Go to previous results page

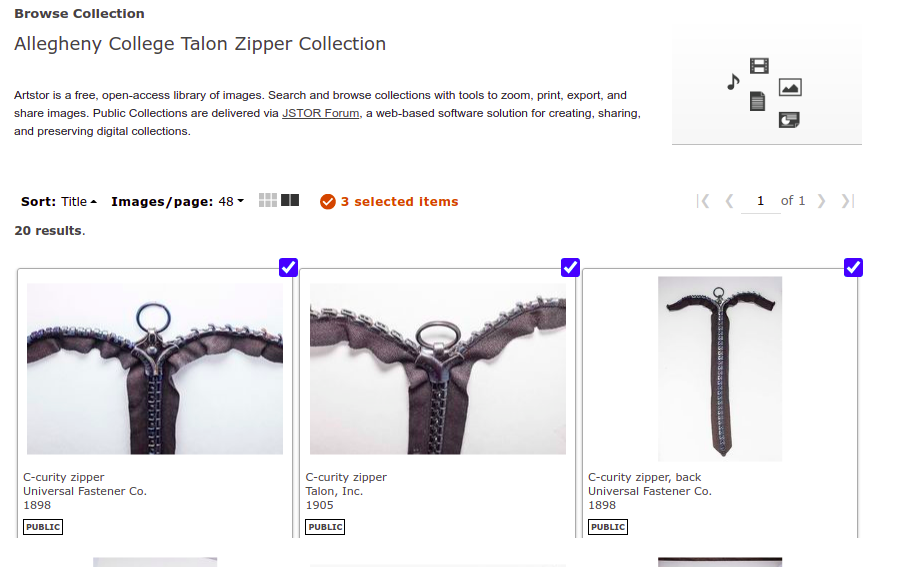click(x=729, y=201)
